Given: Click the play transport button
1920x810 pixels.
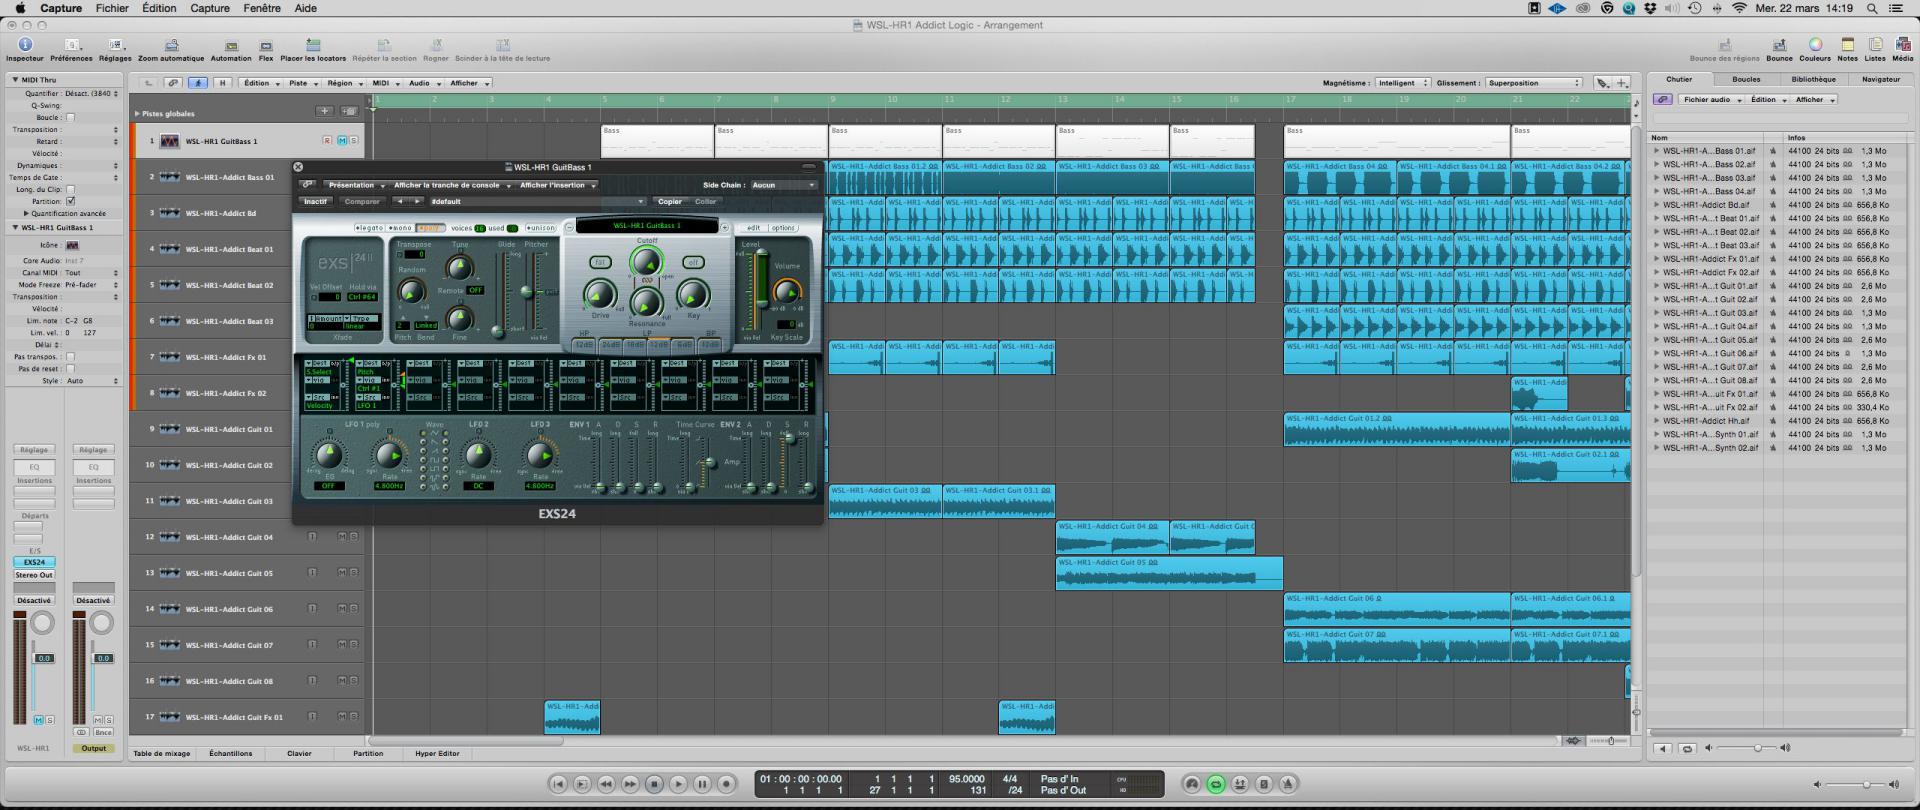Looking at the screenshot, I should (678, 784).
